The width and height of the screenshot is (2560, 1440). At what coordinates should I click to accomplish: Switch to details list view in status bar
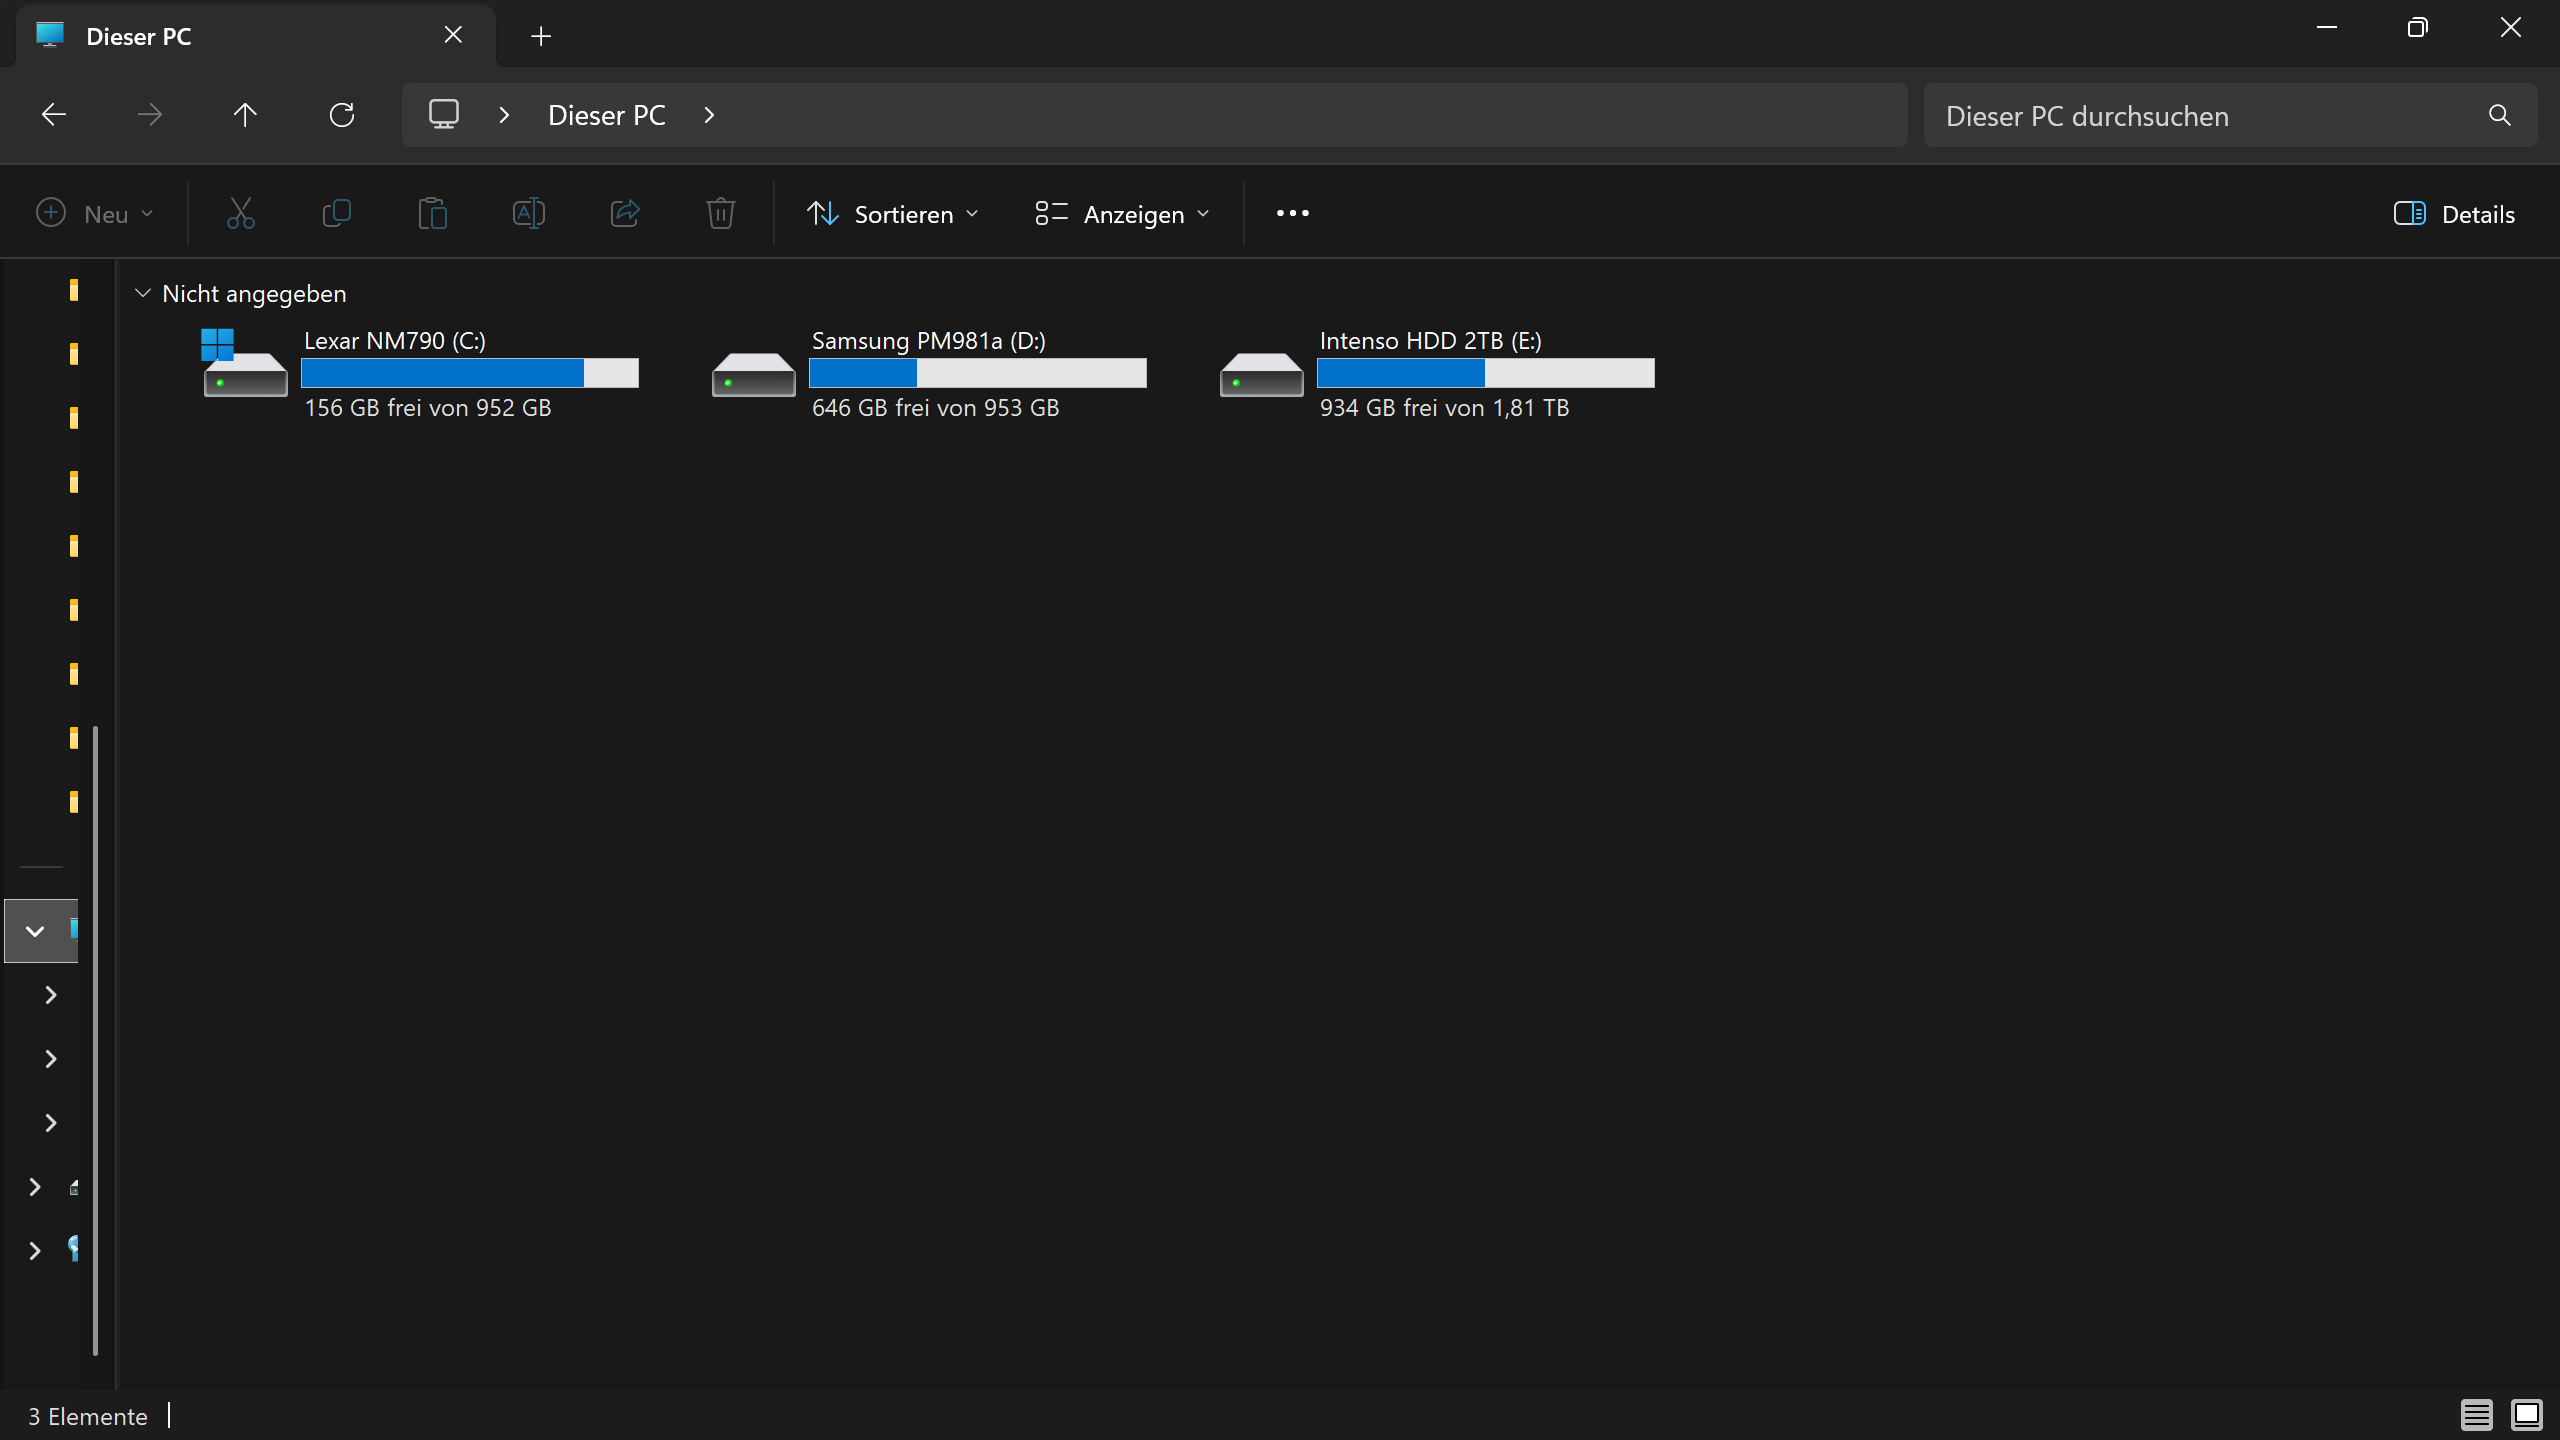[2477, 1415]
